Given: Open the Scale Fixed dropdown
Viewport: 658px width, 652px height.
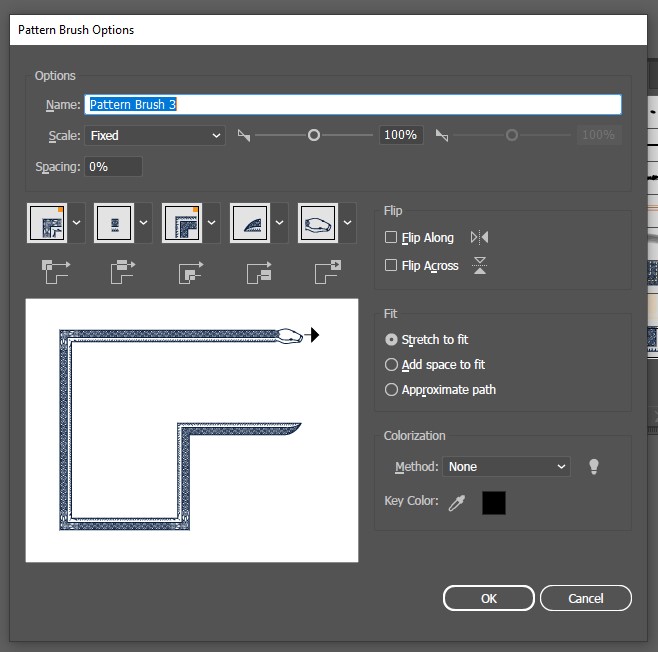Looking at the screenshot, I should pos(155,136).
